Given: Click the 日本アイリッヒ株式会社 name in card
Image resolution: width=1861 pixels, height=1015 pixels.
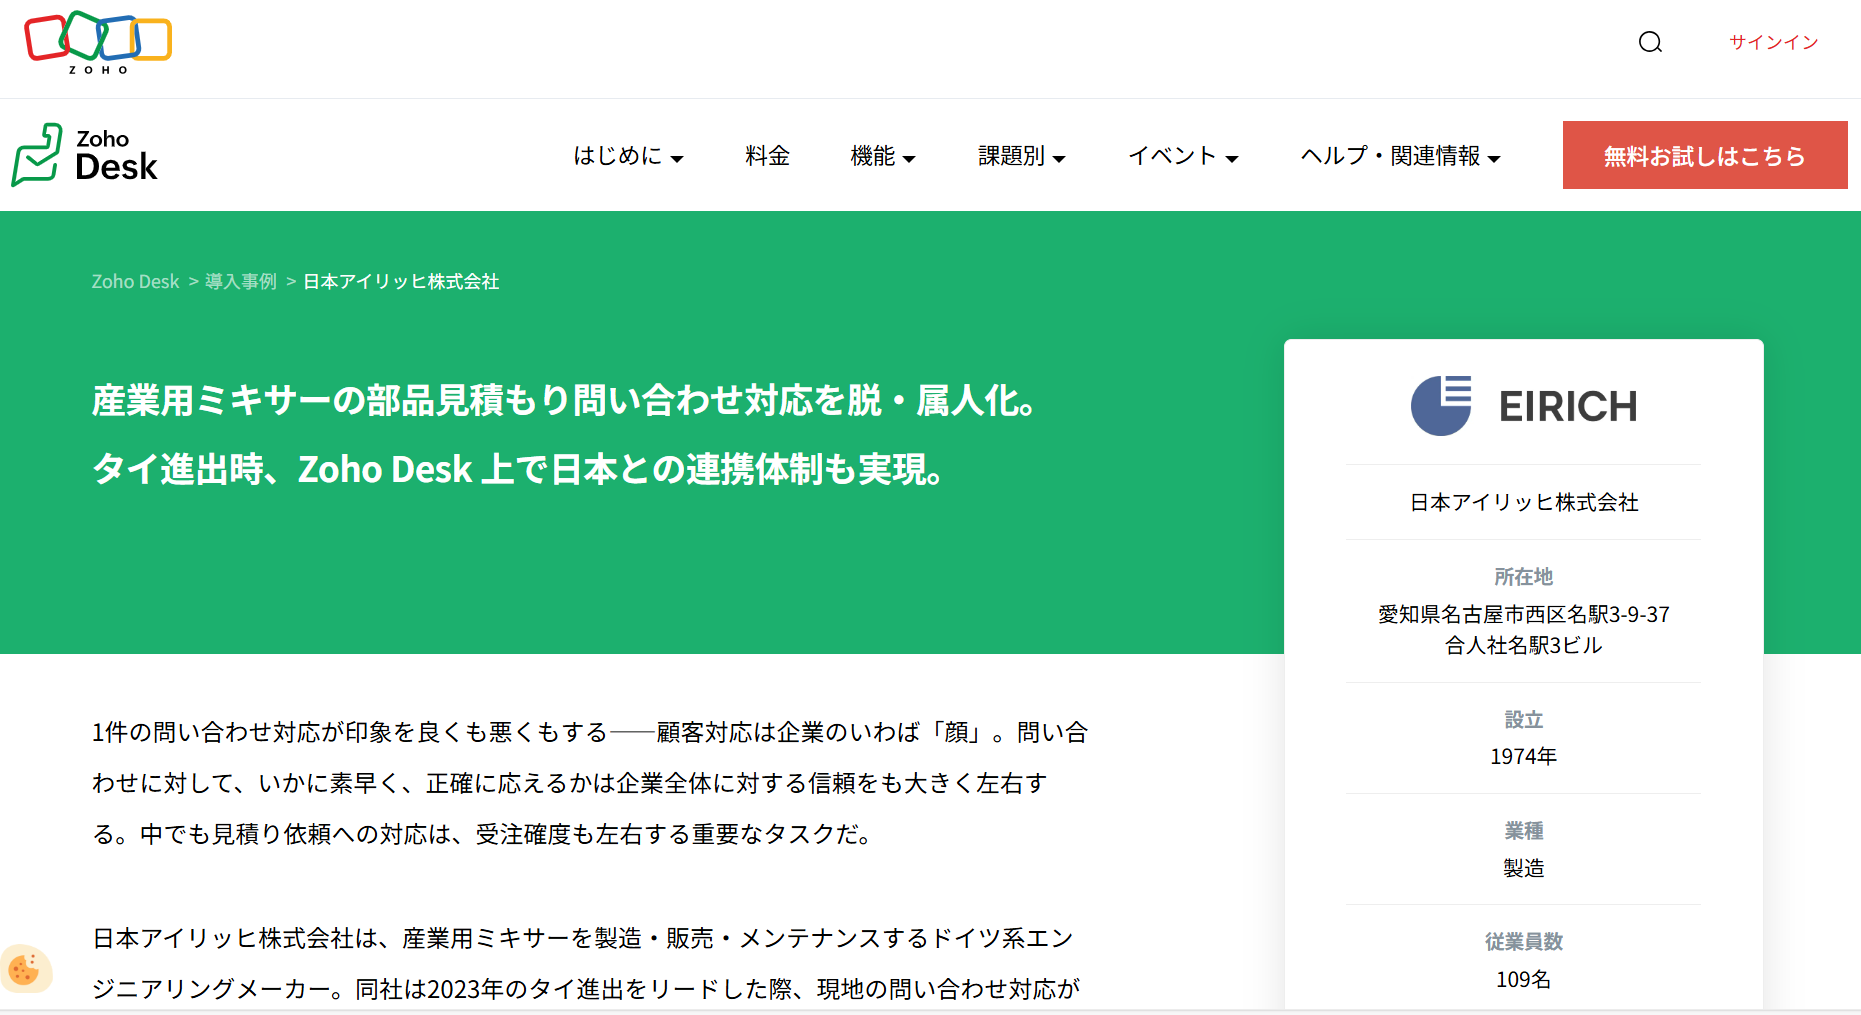Looking at the screenshot, I should [1523, 502].
